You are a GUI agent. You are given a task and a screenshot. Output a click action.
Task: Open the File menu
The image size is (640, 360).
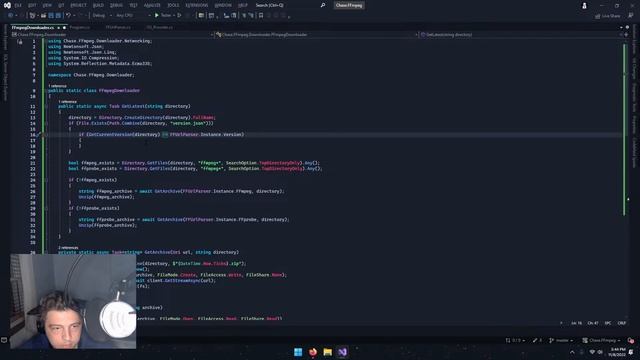tap(18, 5)
